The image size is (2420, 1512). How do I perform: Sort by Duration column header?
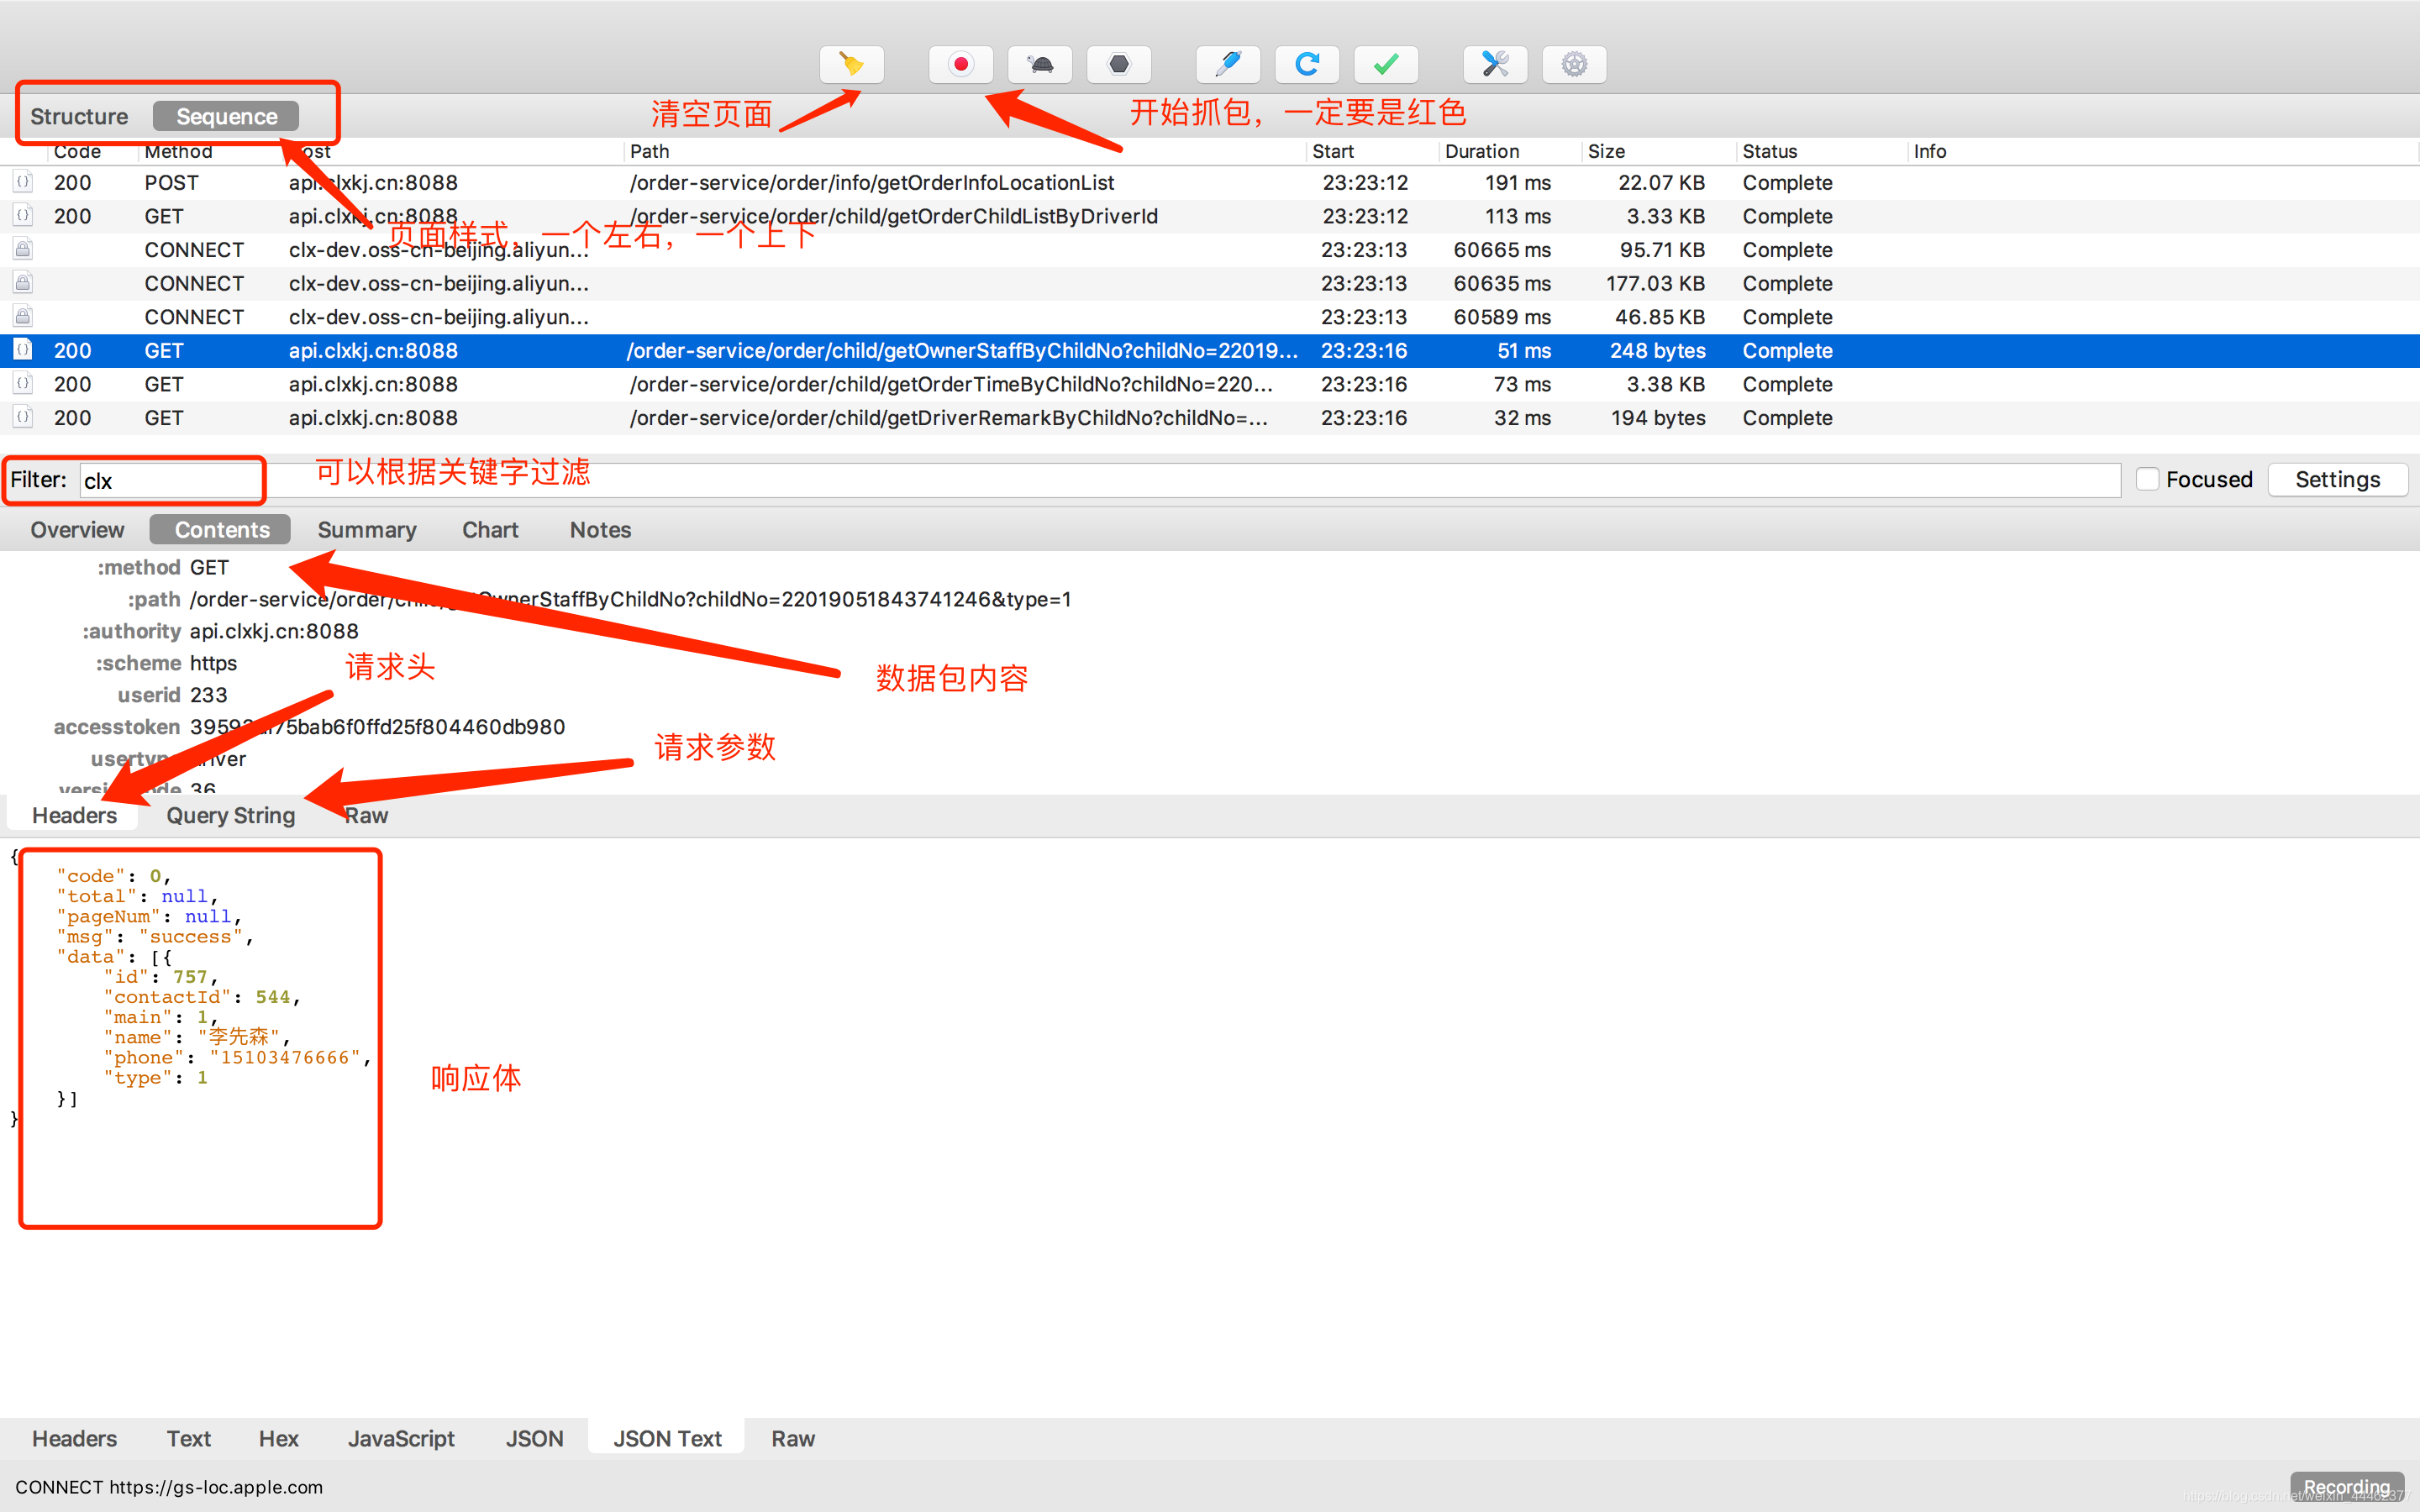click(x=1481, y=151)
